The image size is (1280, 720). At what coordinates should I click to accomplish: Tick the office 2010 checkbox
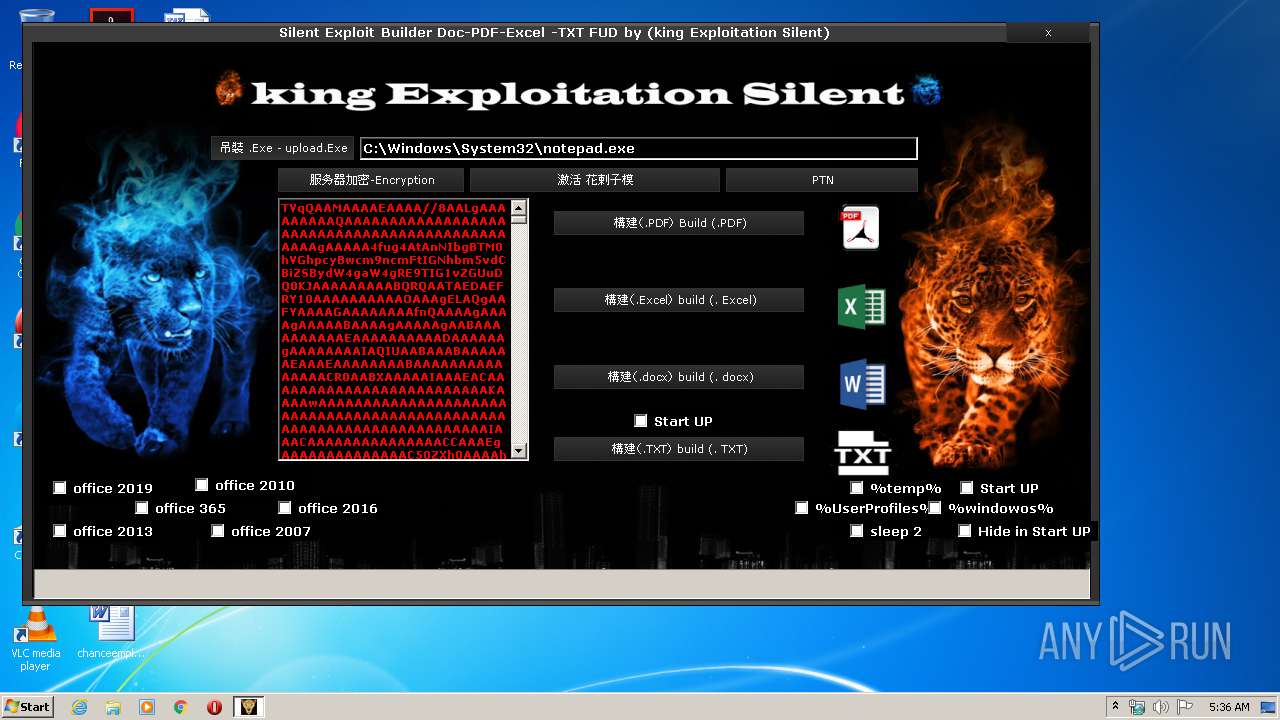[202, 485]
